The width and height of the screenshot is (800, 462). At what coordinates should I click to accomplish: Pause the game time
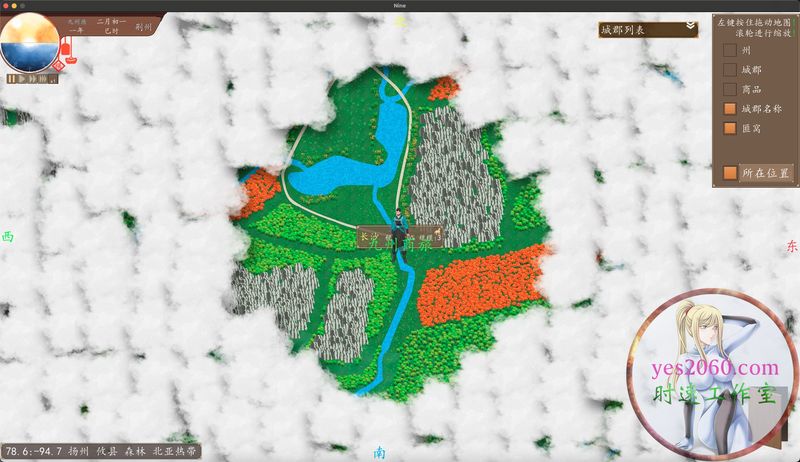[11, 79]
